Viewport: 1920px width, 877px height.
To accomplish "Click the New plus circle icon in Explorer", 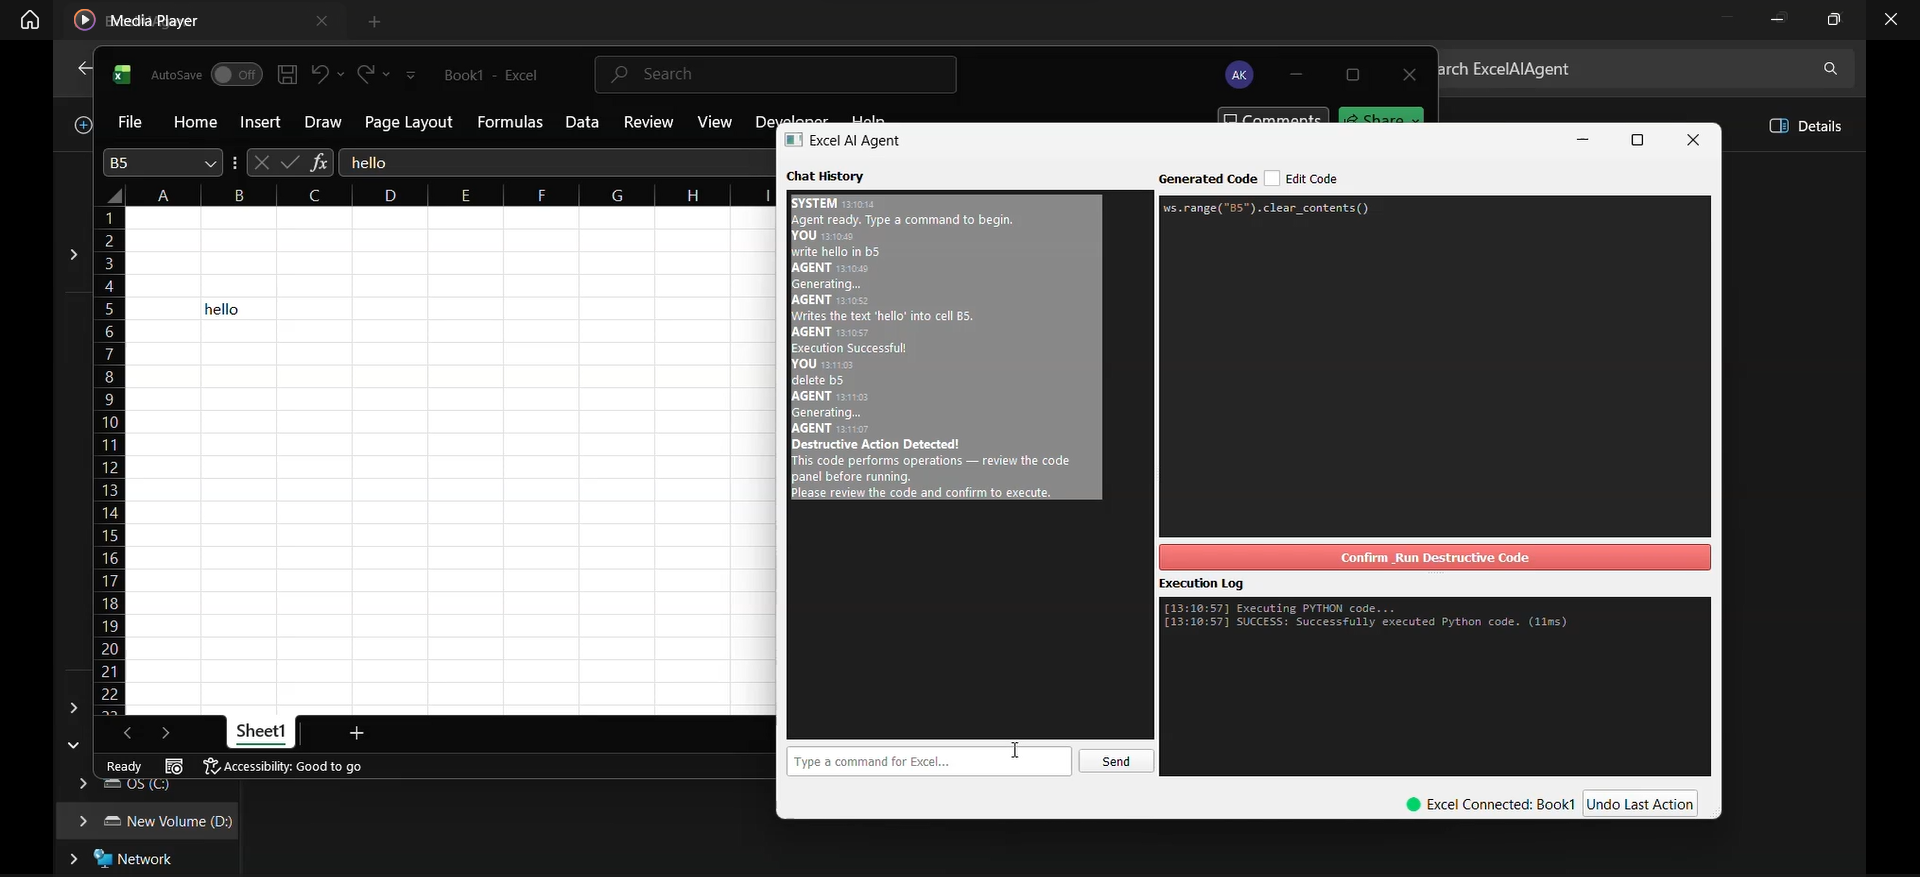I will pyautogui.click(x=83, y=125).
